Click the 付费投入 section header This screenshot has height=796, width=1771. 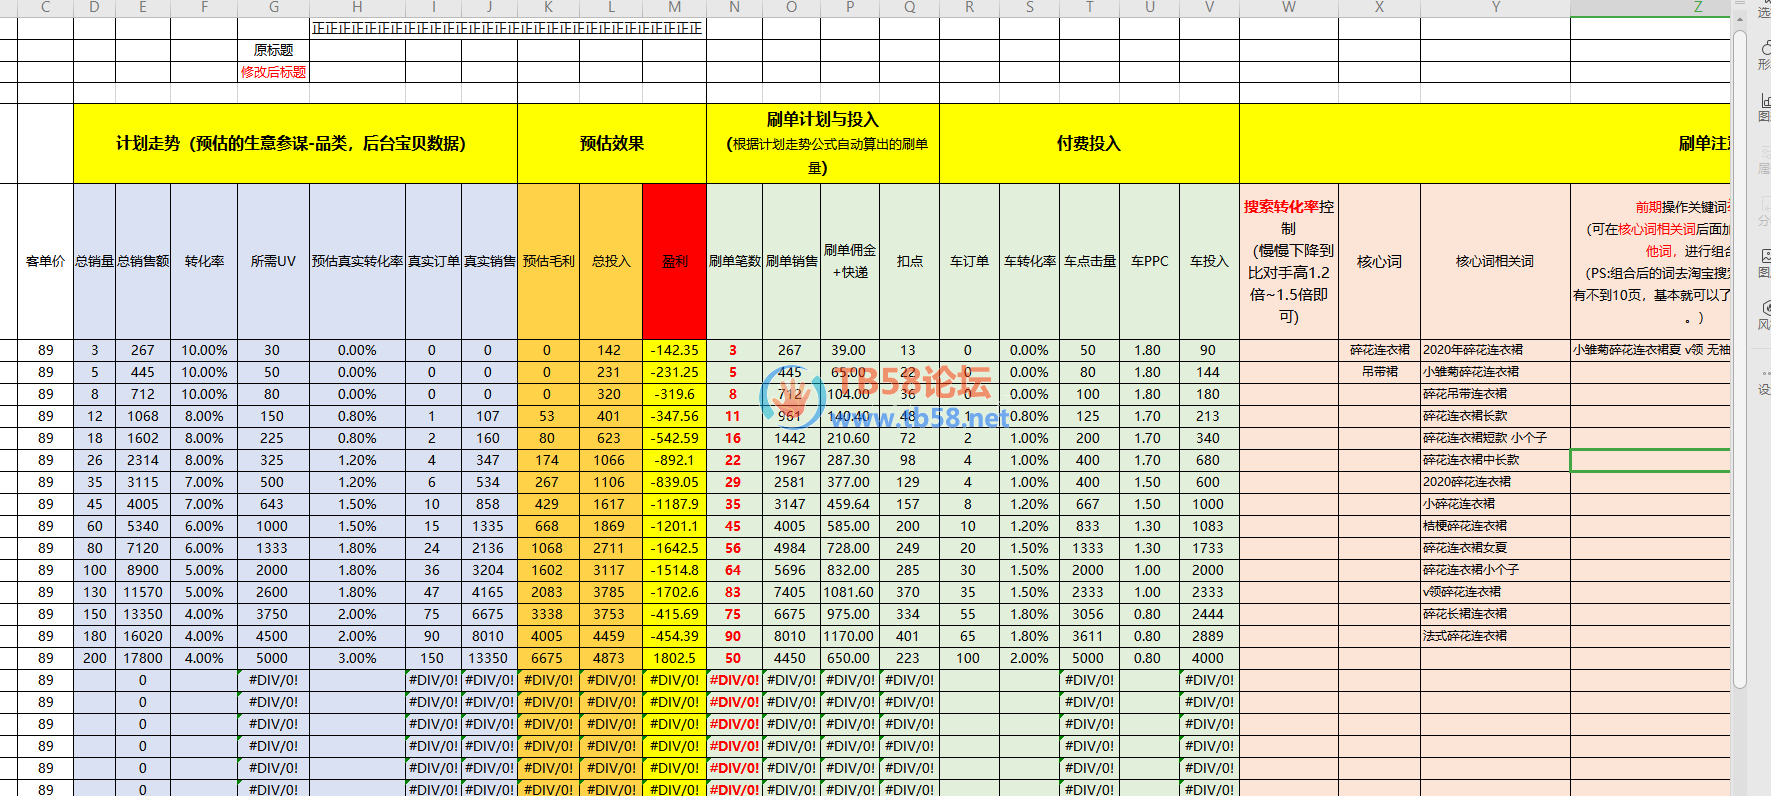(x=1089, y=143)
